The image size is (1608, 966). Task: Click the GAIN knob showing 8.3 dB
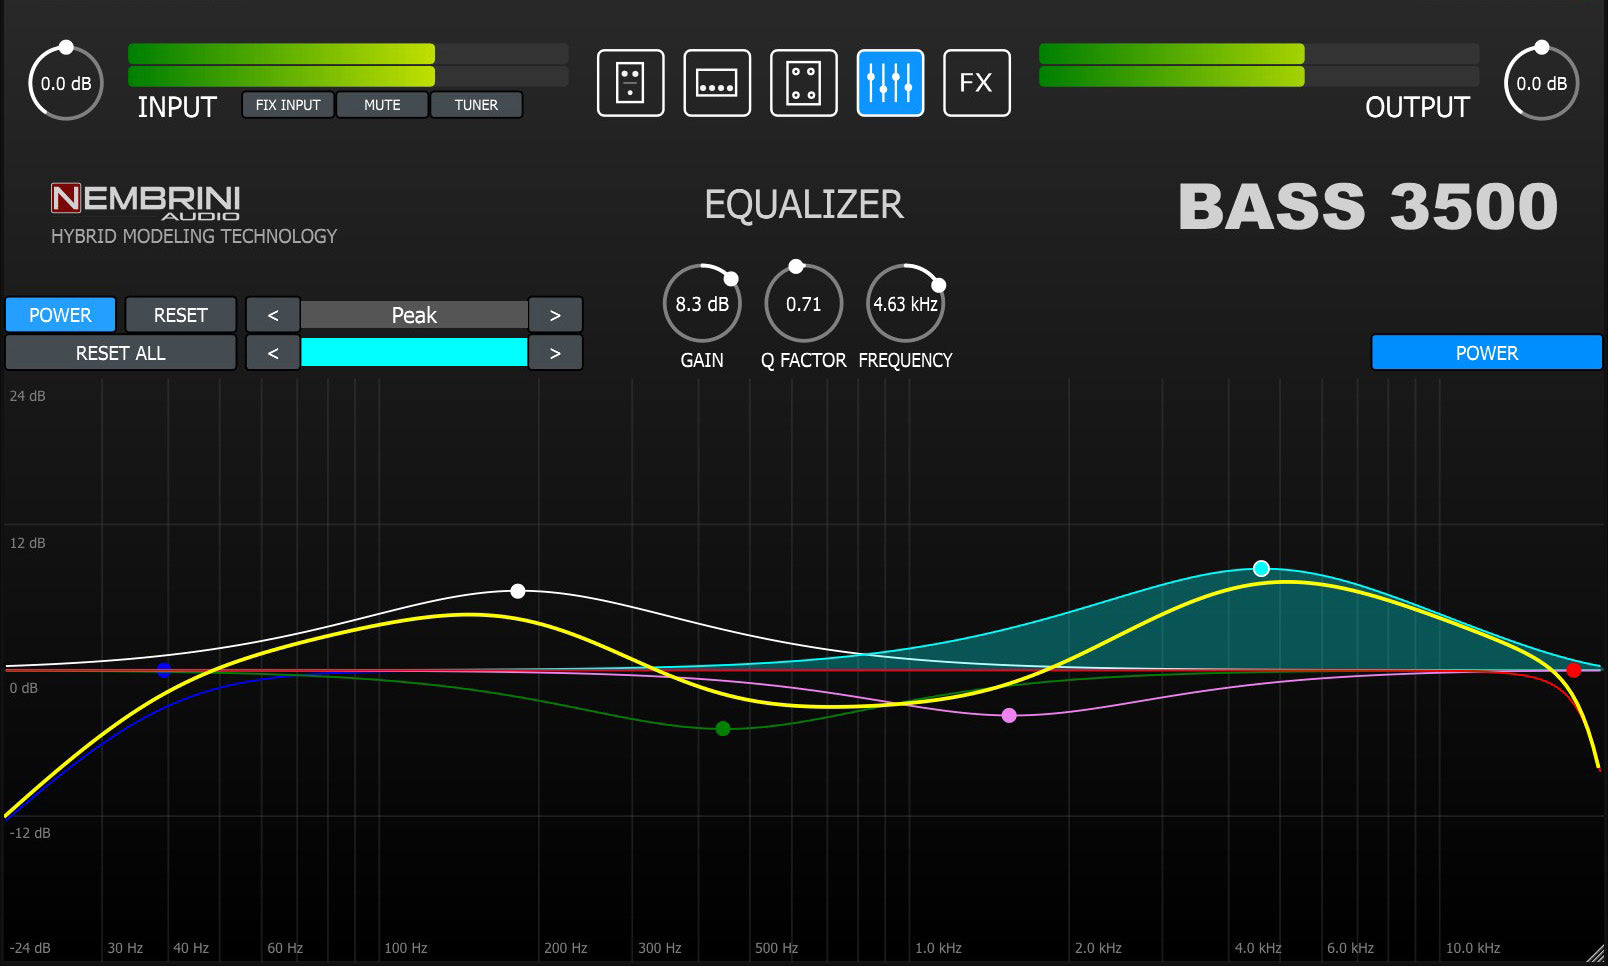coord(702,303)
